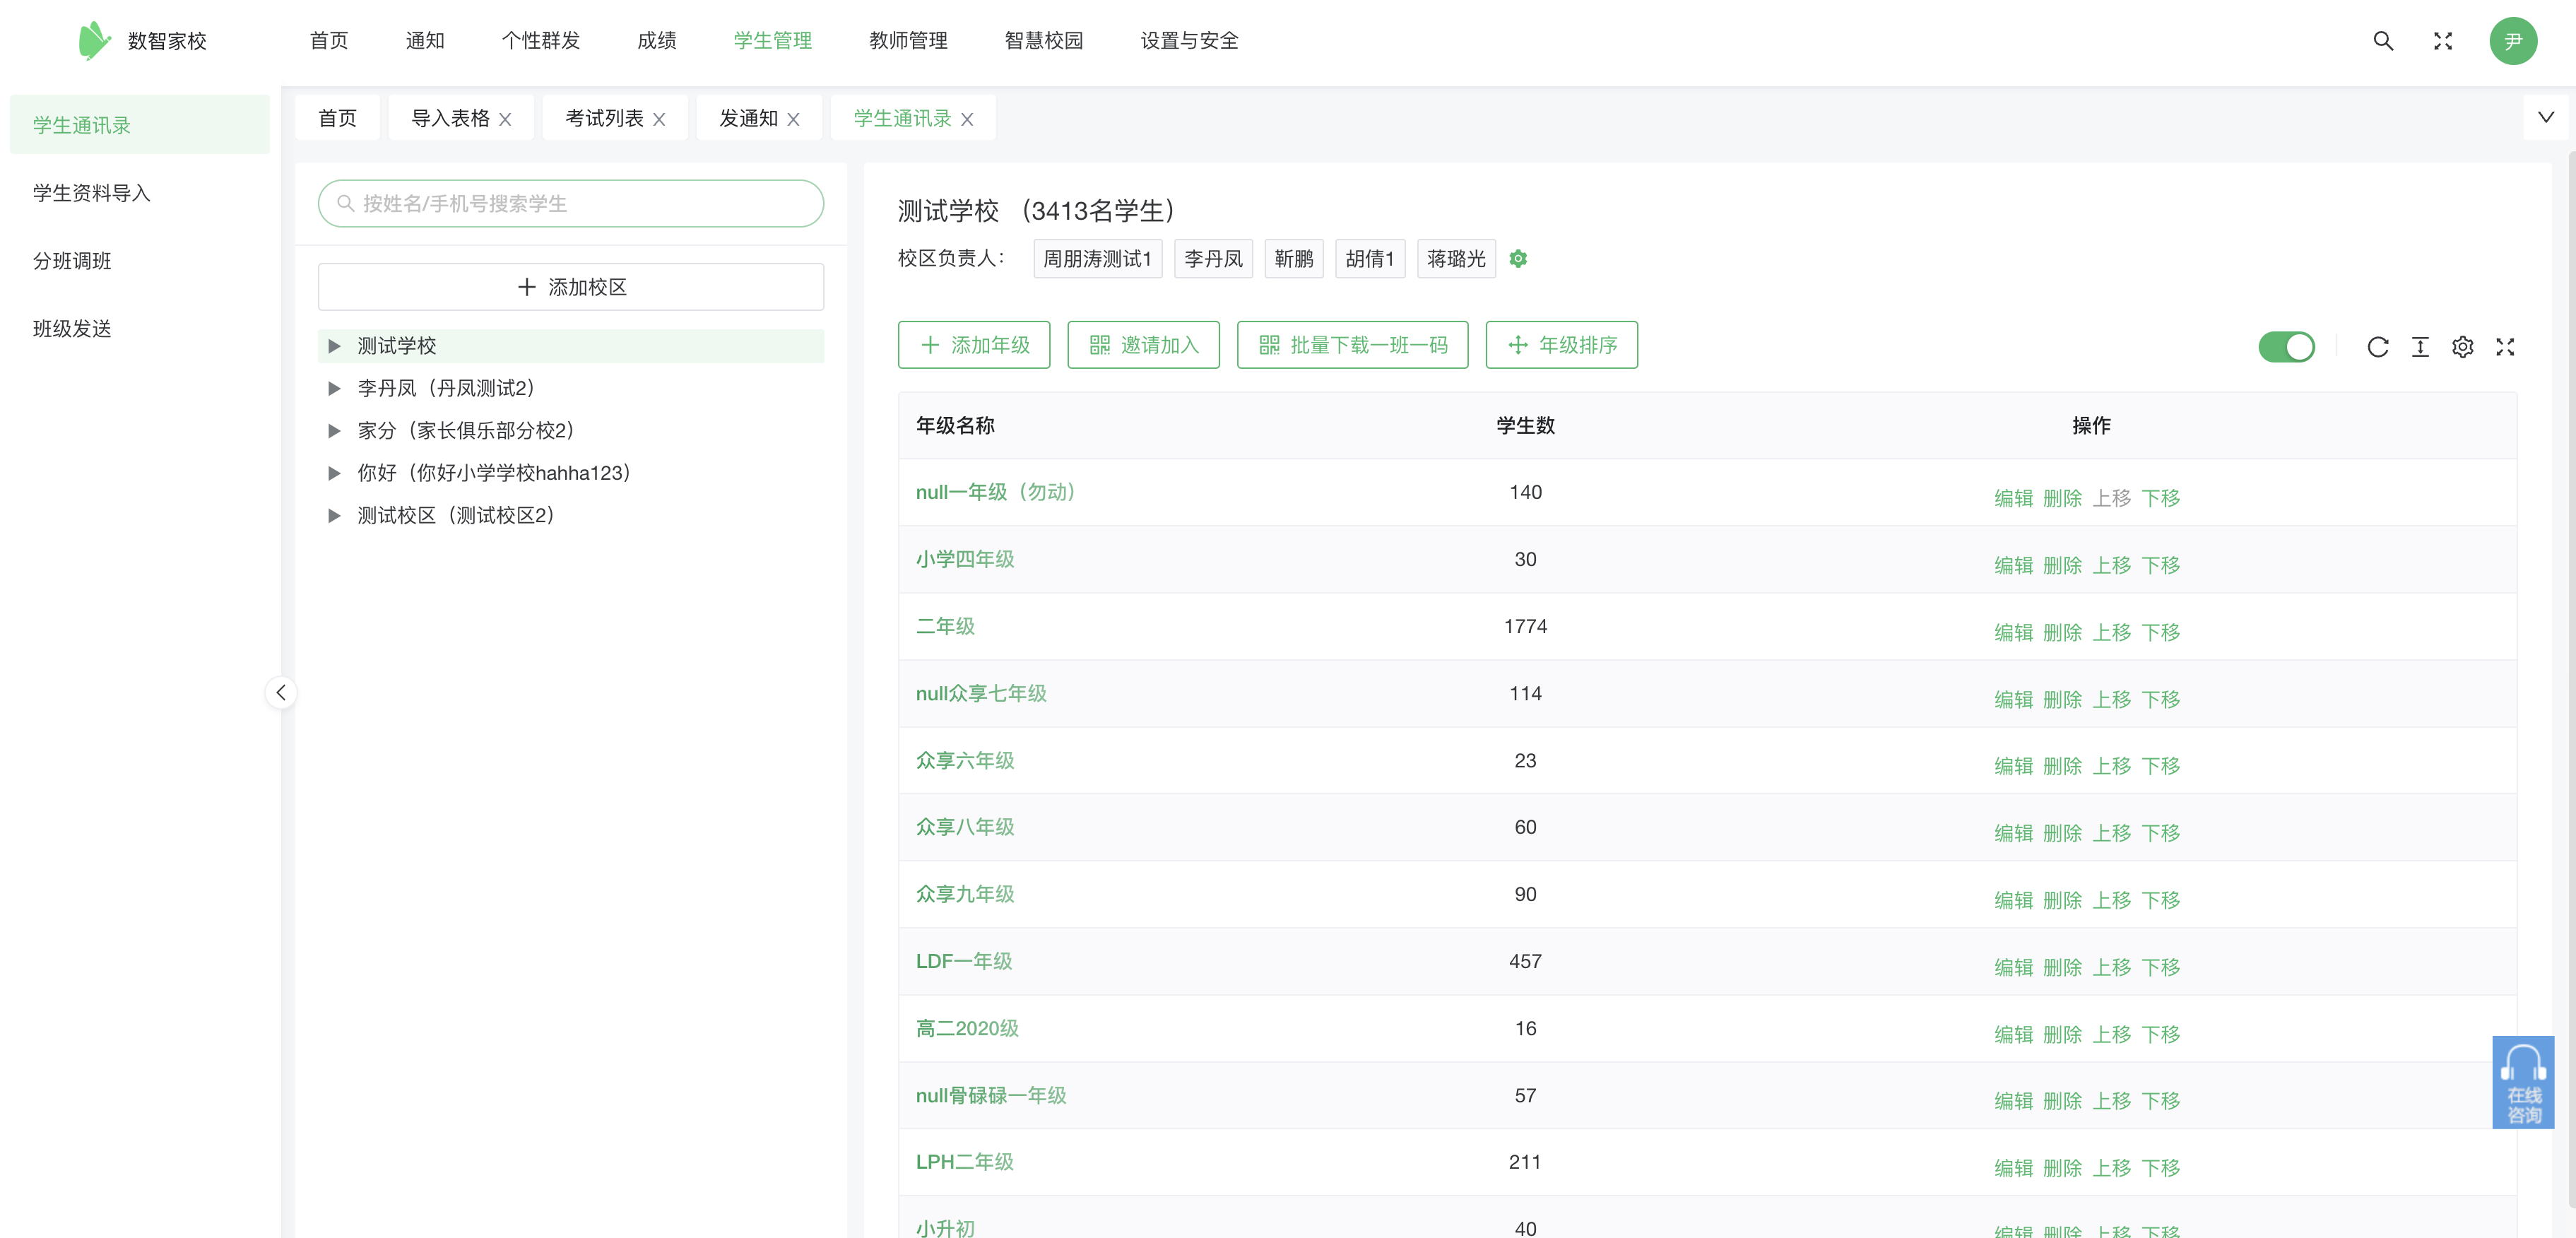Close the 学生通讯录 tab
The width and height of the screenshot is (2576, 1238).
tap(967, 120)
